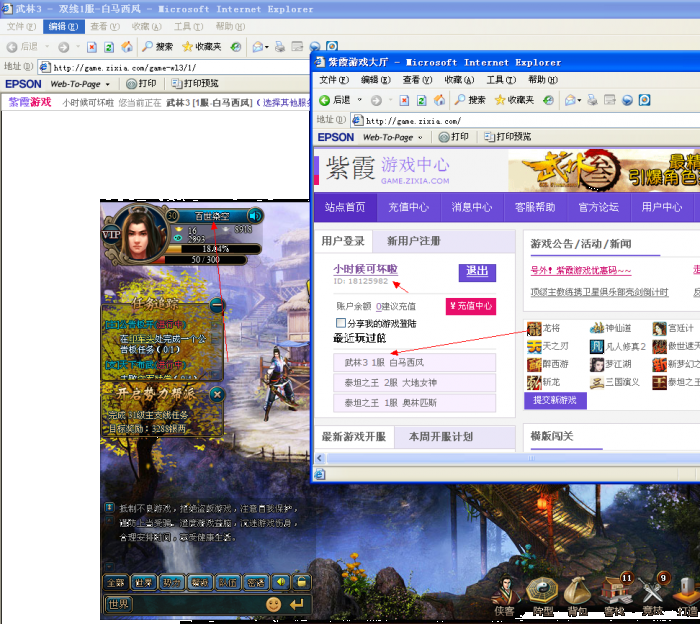Click VIP badge beside character portrait
Viewport: 700px width, 624px height.
click(111, 234)
